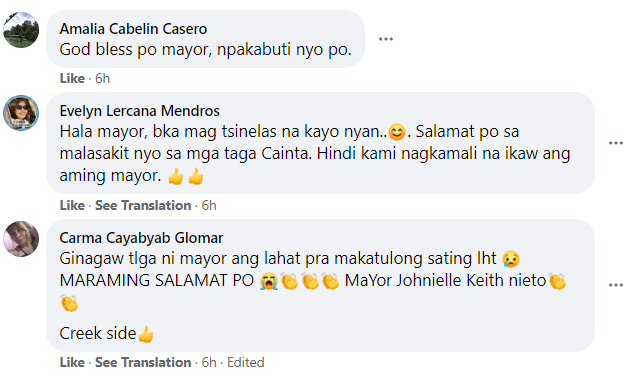Like Evelyn Lercana Mendros' comment
This screenshot has height=376, width=631.
(x=72, y=205)
